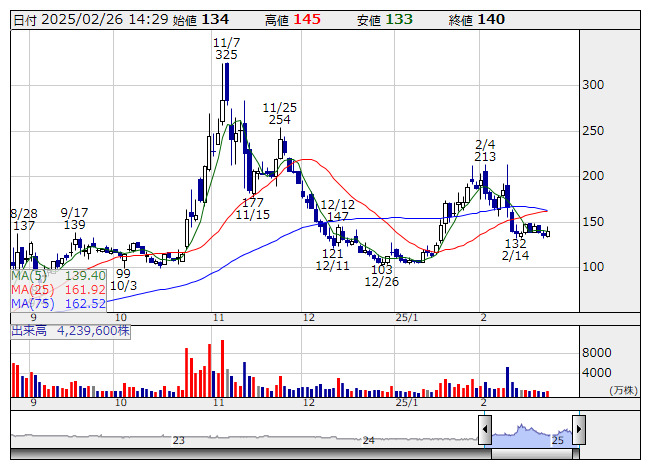Click the 始値 value 134 in header
Viewport: 653px width, 470px height.
click(216, 20)
